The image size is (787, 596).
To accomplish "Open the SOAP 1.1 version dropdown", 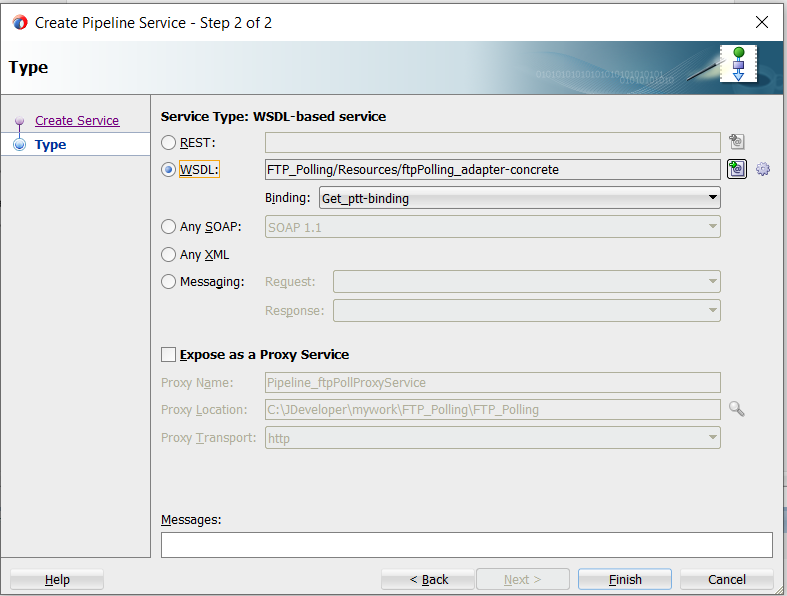I will pos(493,227).
